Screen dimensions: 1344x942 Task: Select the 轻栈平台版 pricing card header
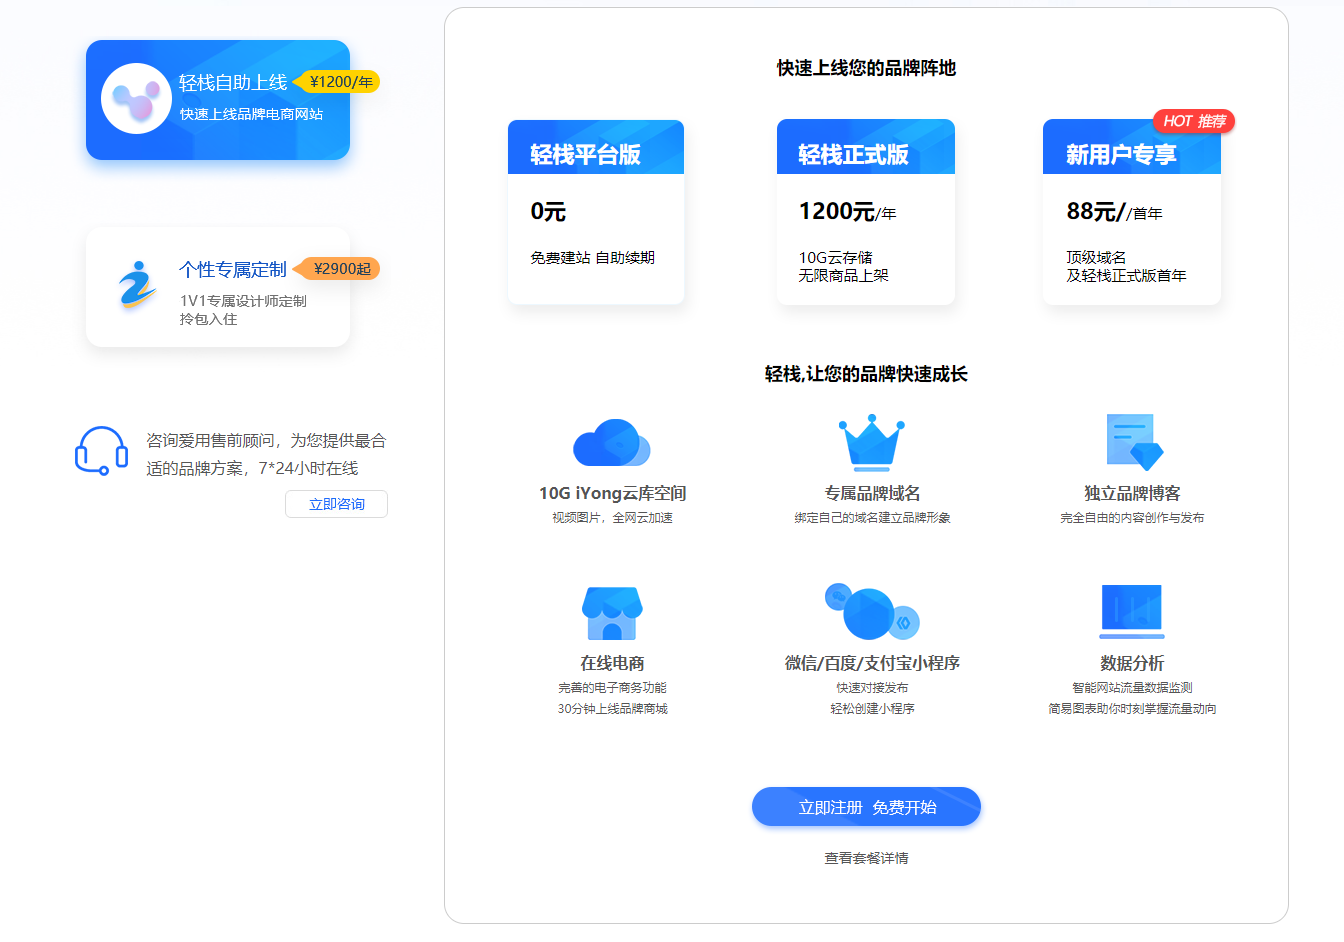[596, 147]
